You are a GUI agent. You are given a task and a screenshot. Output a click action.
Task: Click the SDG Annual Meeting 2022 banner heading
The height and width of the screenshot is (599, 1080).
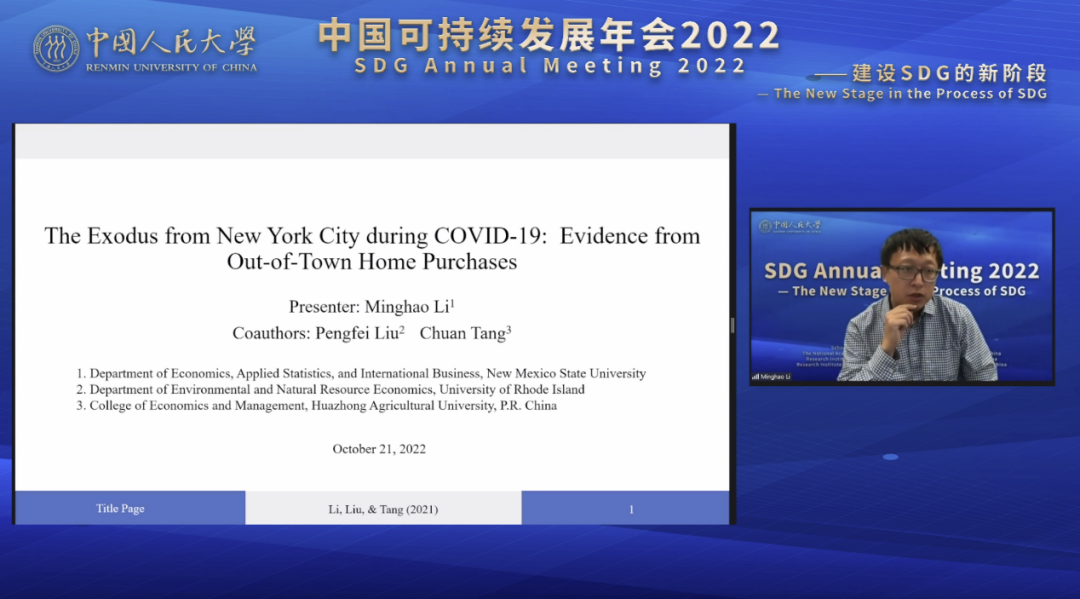(x=550, y=66)
